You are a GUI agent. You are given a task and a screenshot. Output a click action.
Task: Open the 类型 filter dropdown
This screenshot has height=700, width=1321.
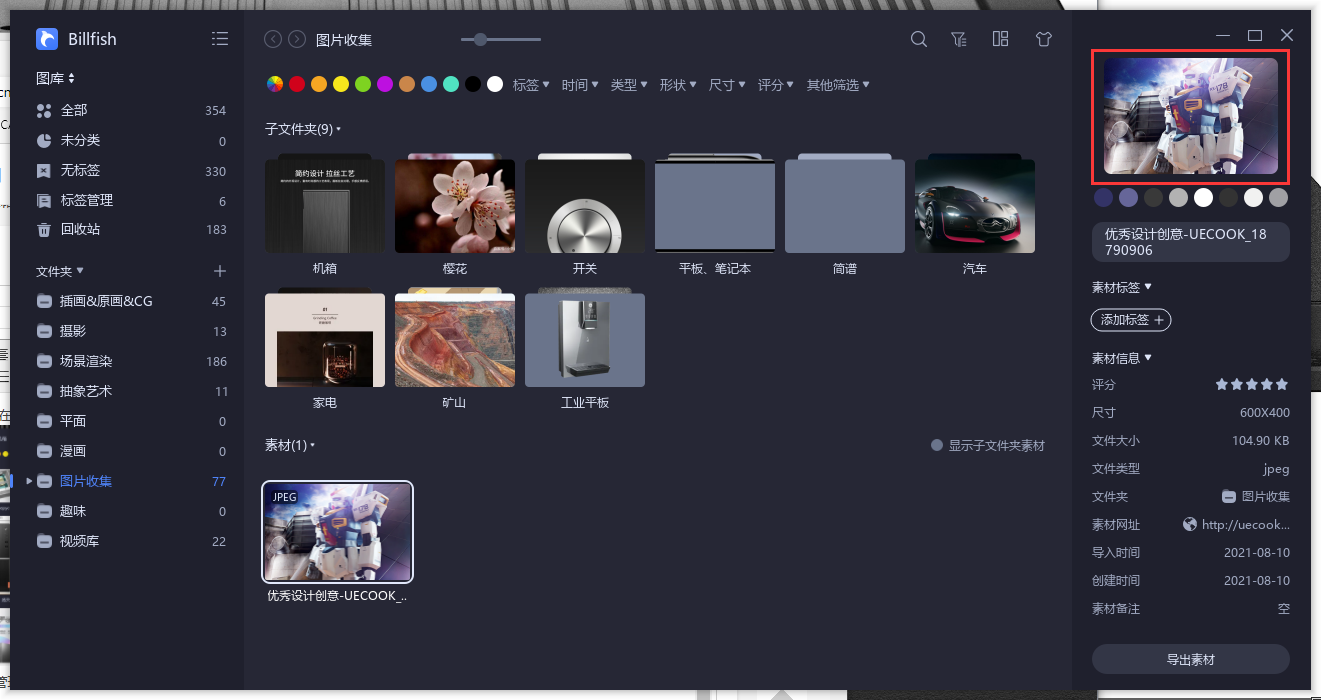[x=629, y=85]
